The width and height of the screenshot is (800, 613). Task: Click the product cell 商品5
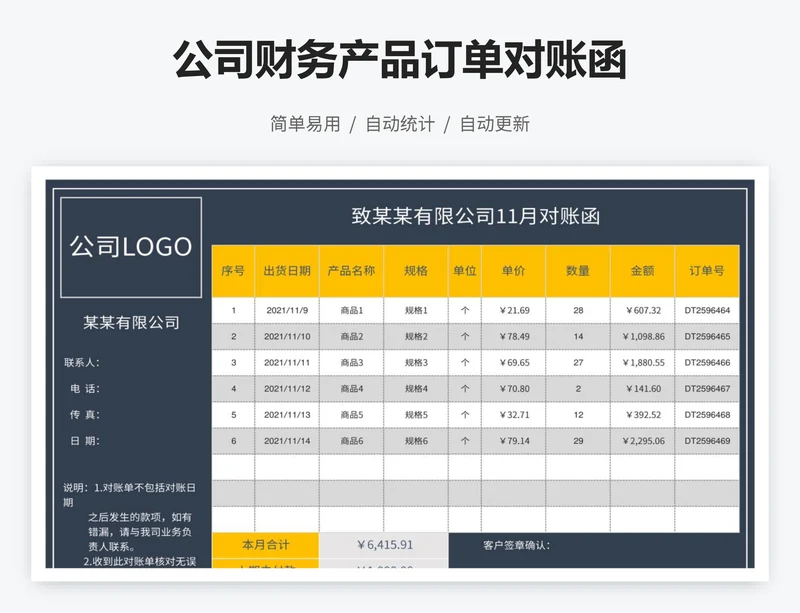[x=352, y=414]
